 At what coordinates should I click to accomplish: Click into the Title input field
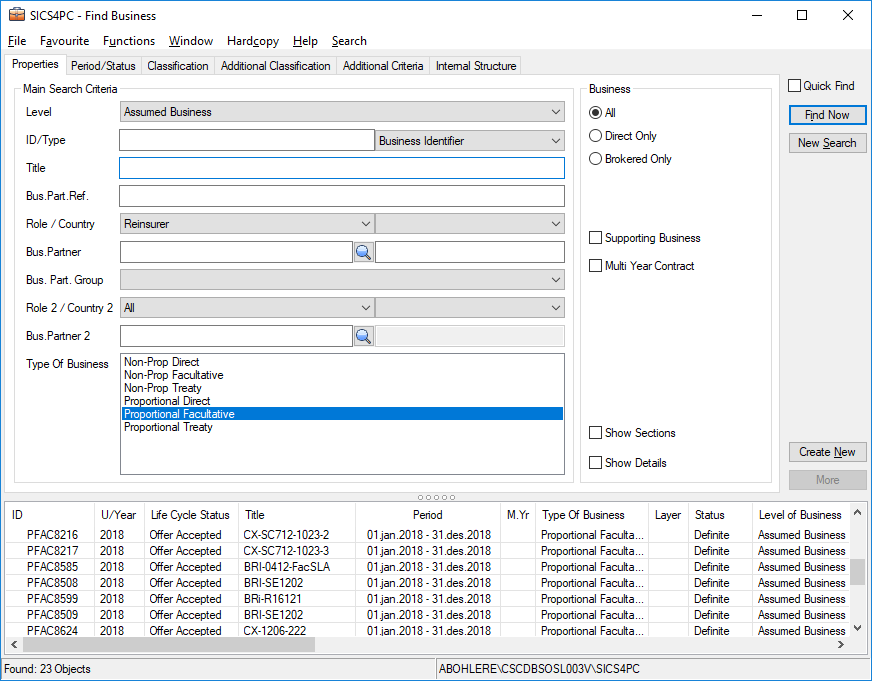pos(342,168)
